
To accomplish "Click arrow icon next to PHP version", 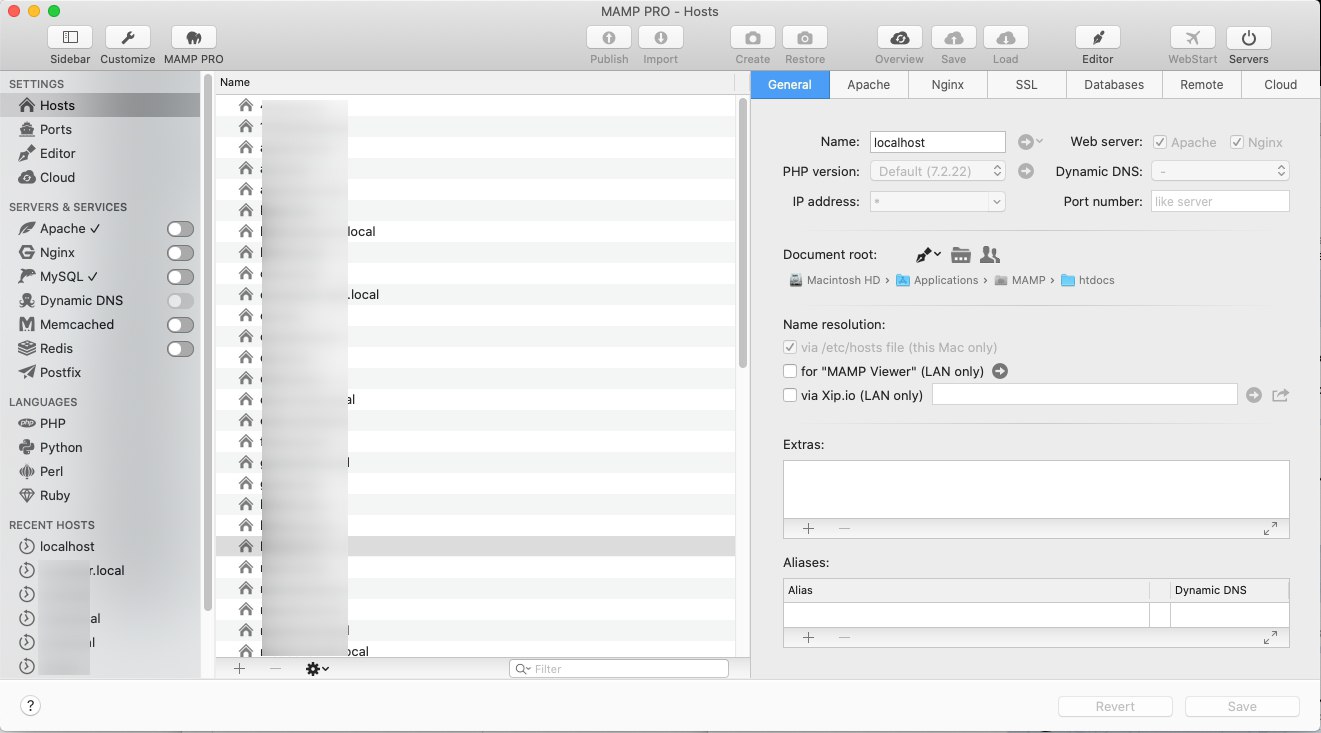I will coord(1025,171).
